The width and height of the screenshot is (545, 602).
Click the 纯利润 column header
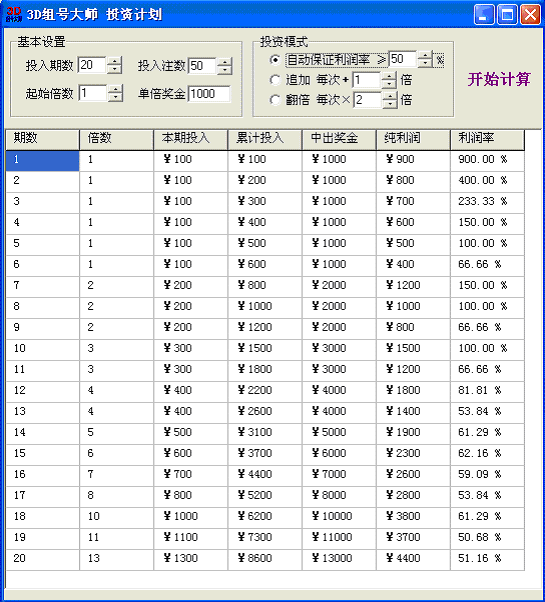[413, 139]
